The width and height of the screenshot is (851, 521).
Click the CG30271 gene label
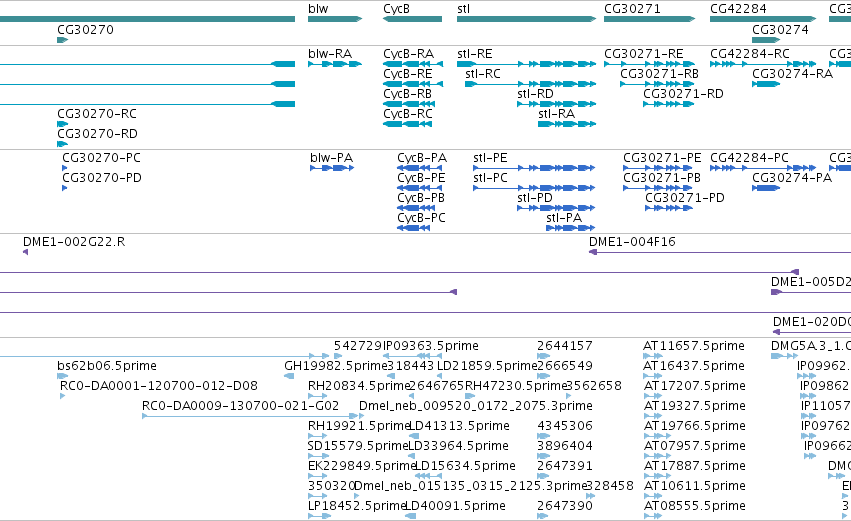click(x=632, y=9)
